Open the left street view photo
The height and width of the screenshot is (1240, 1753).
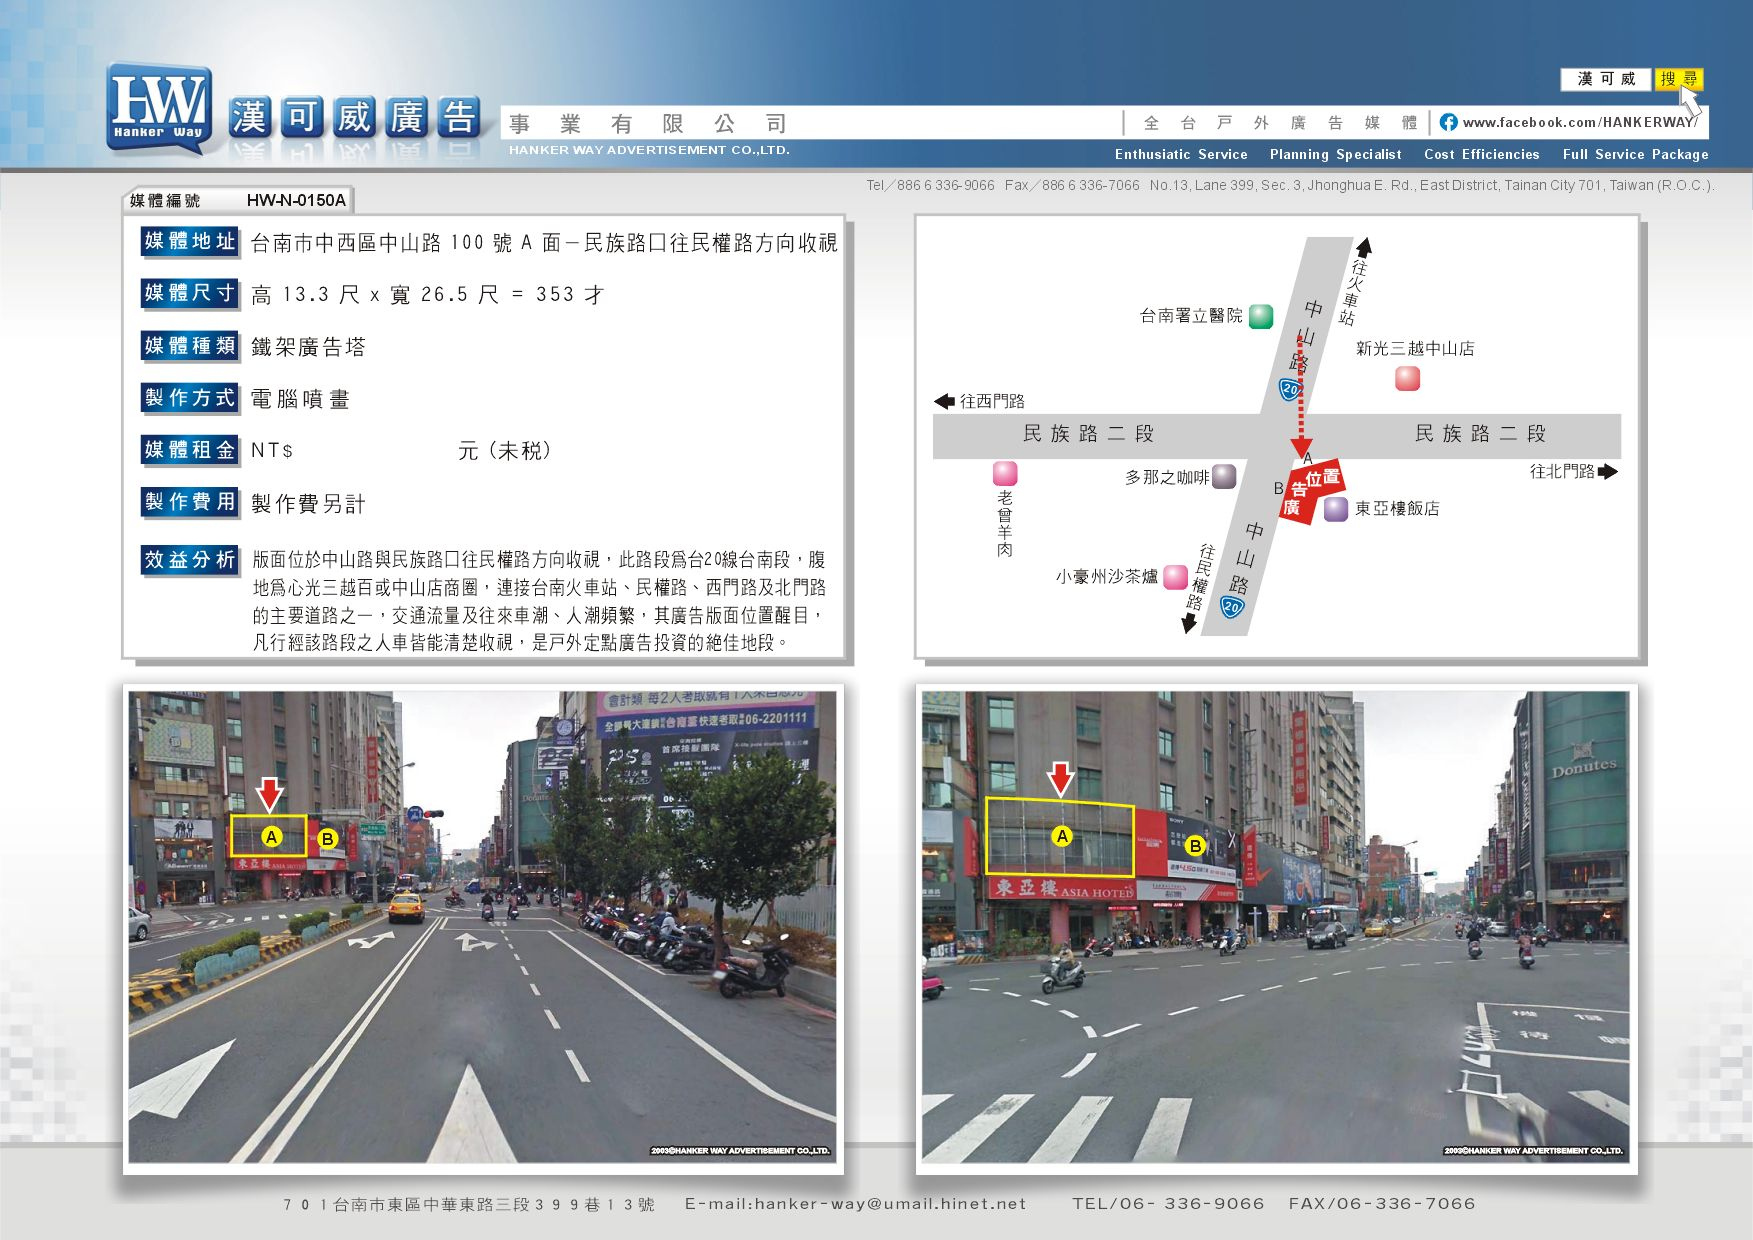483,927
